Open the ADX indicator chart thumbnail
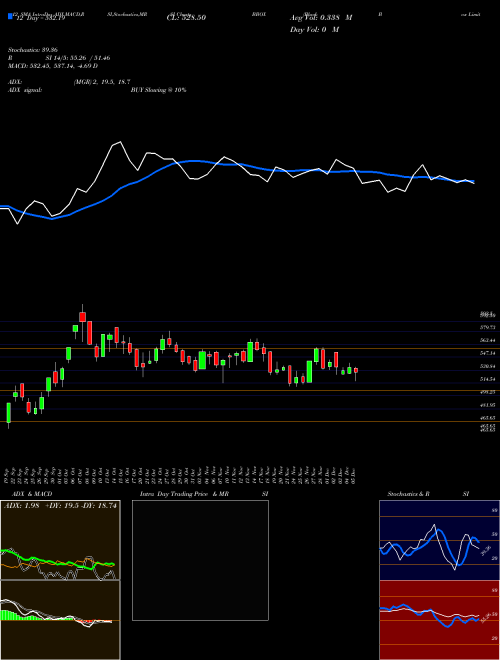 (60, 540)
